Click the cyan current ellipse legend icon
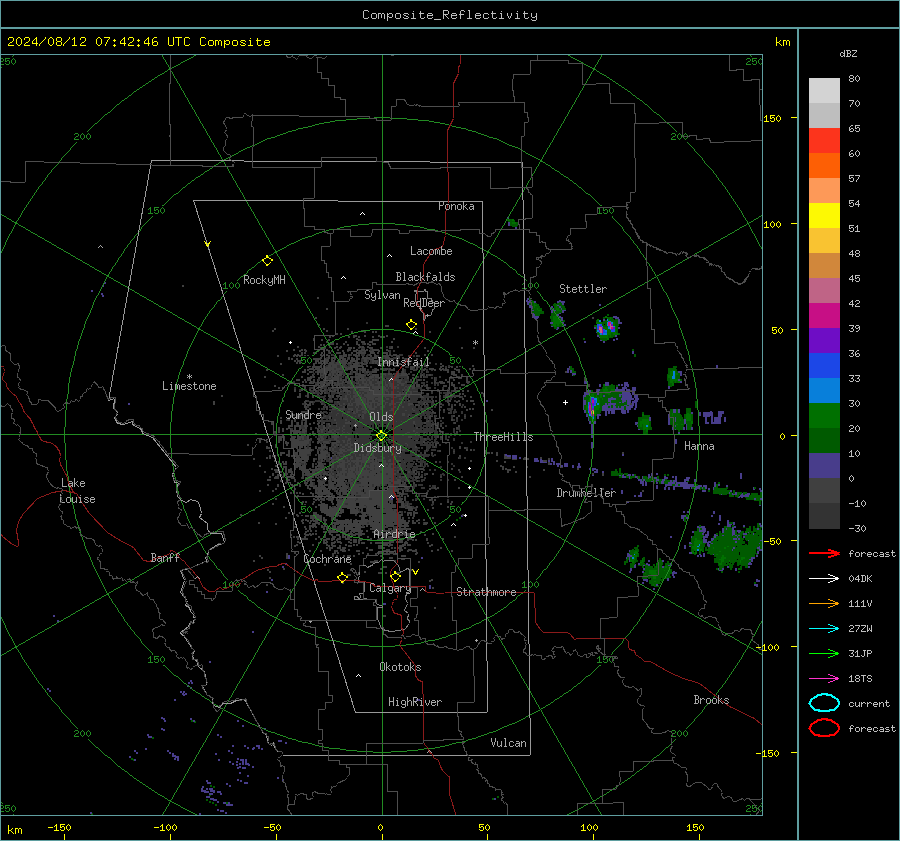The image size is (900, 841). [824, 703]
